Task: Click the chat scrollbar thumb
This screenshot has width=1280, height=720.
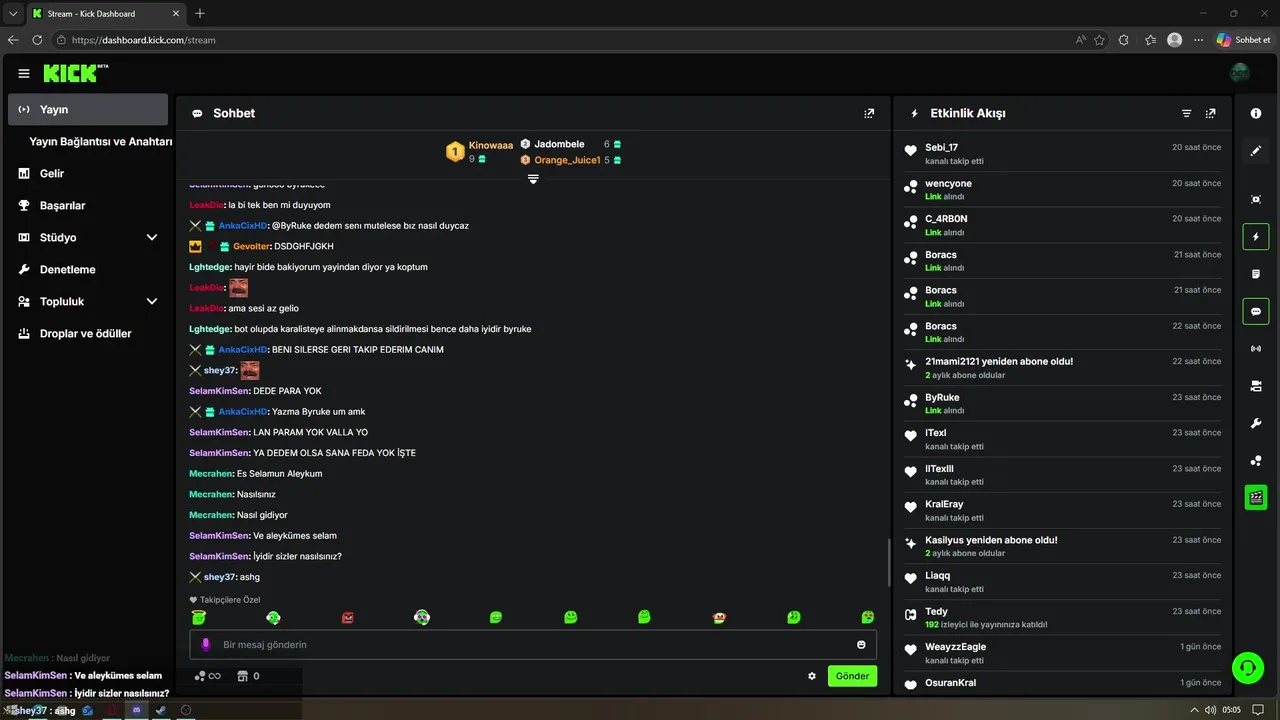Action: click(x=888, y=563)
